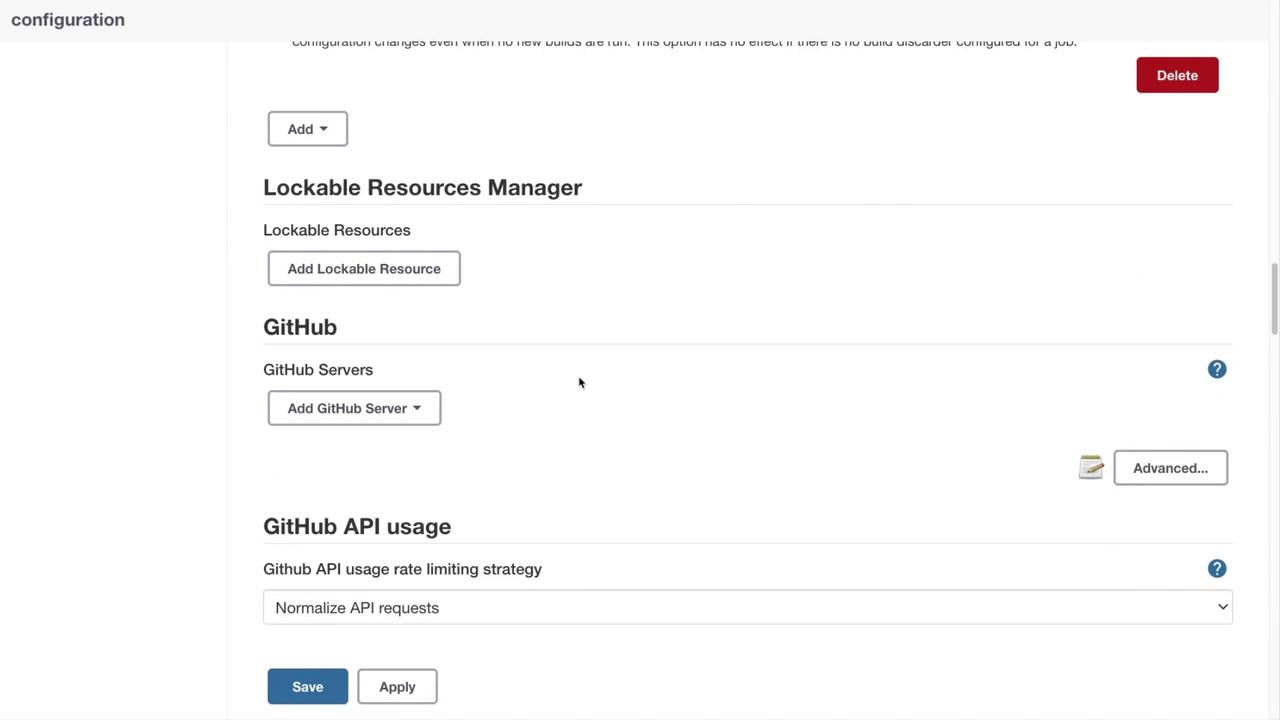Screen dimensions: 1280x720
Task: Open help for GitHub Servers
Action: click(1217, 370)
